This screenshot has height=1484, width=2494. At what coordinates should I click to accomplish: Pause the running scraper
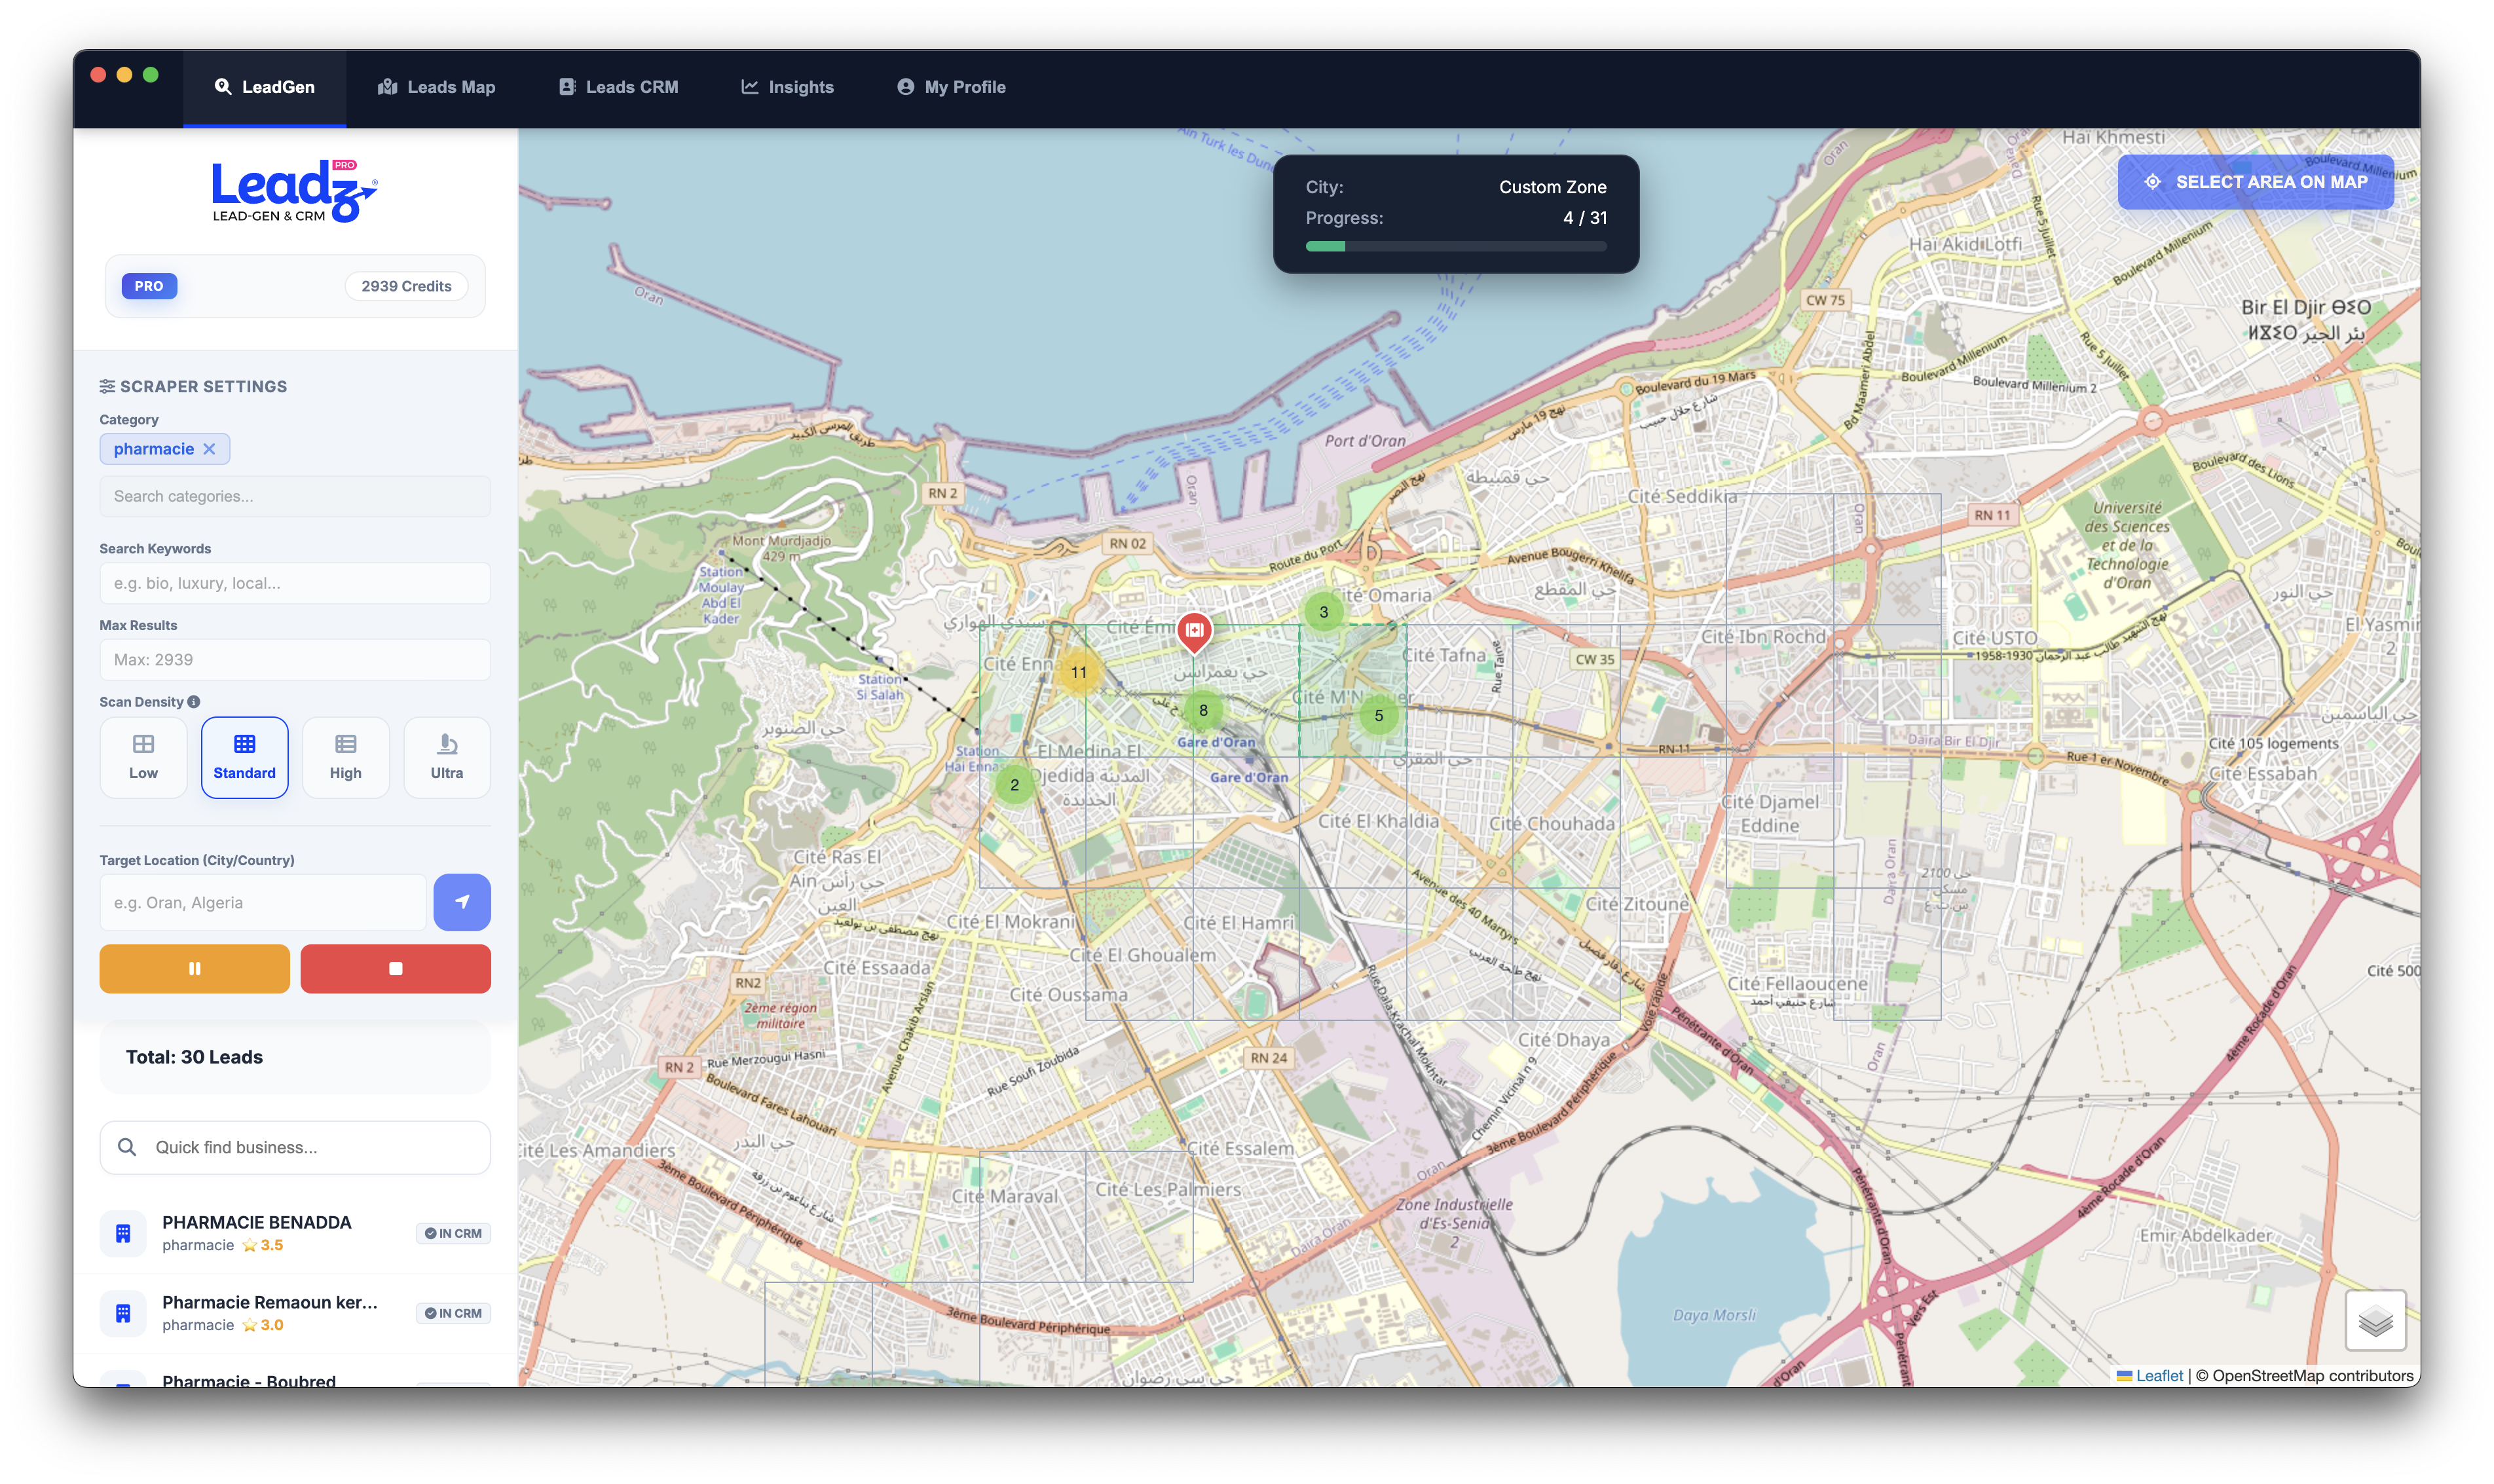coord(194,968)
